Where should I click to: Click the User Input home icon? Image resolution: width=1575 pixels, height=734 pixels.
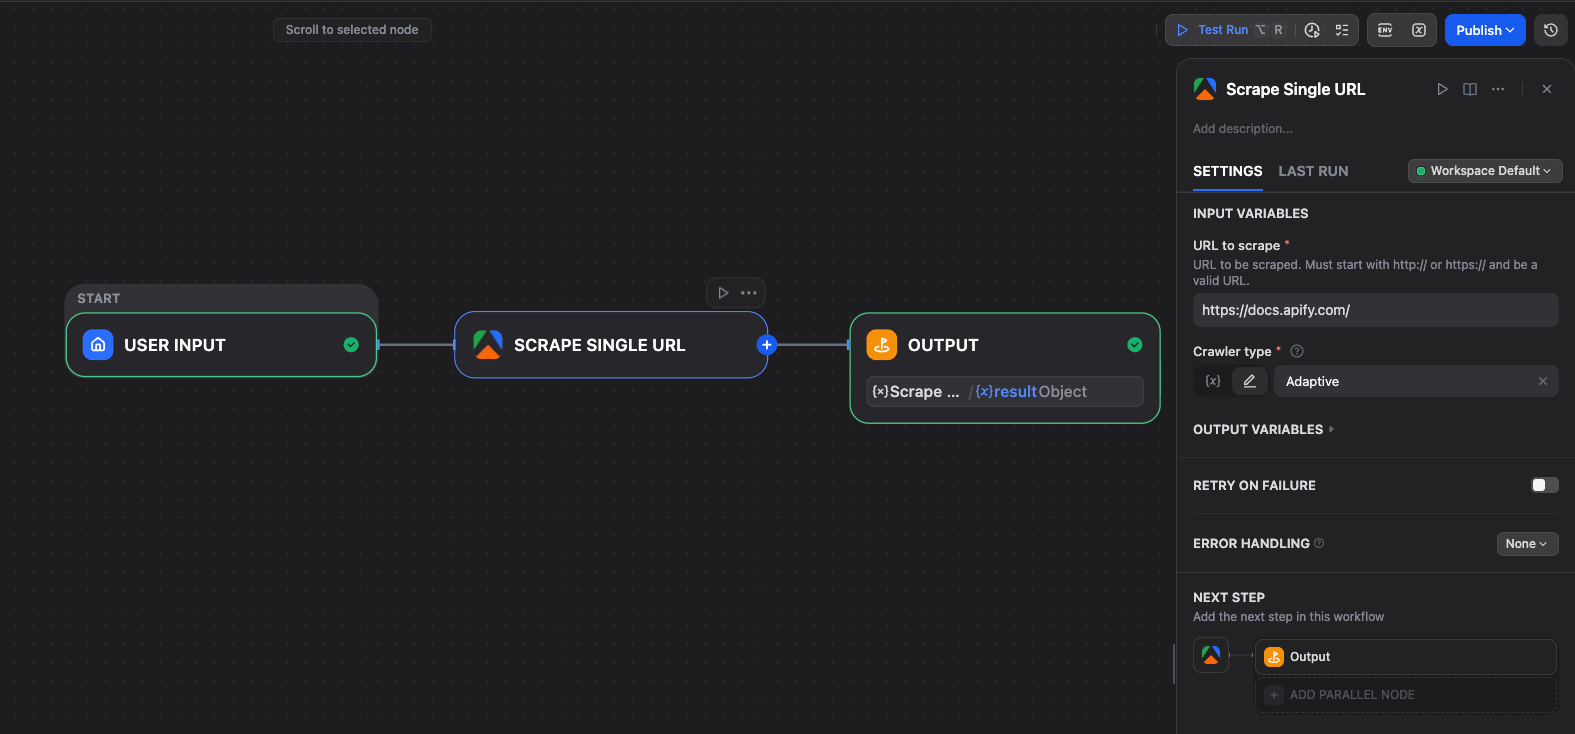(x=98, y=345)
